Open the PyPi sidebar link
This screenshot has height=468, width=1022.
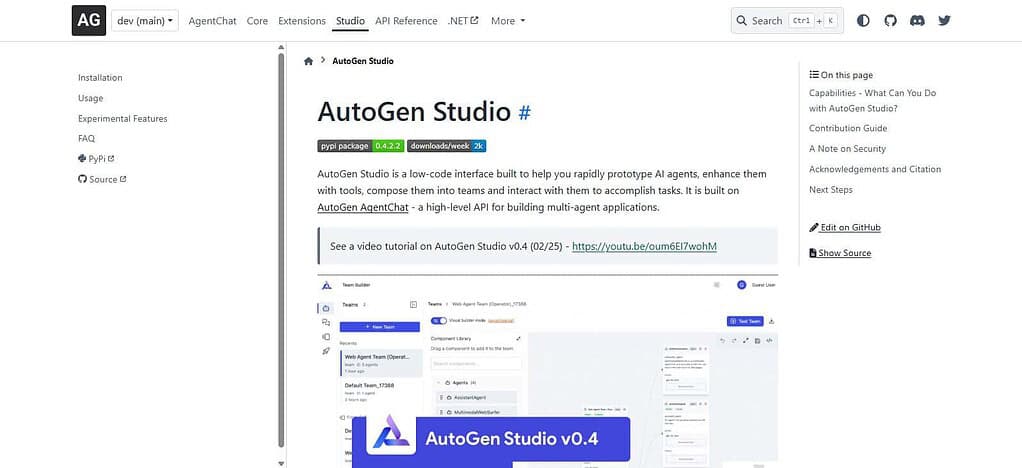pos(96,158)
